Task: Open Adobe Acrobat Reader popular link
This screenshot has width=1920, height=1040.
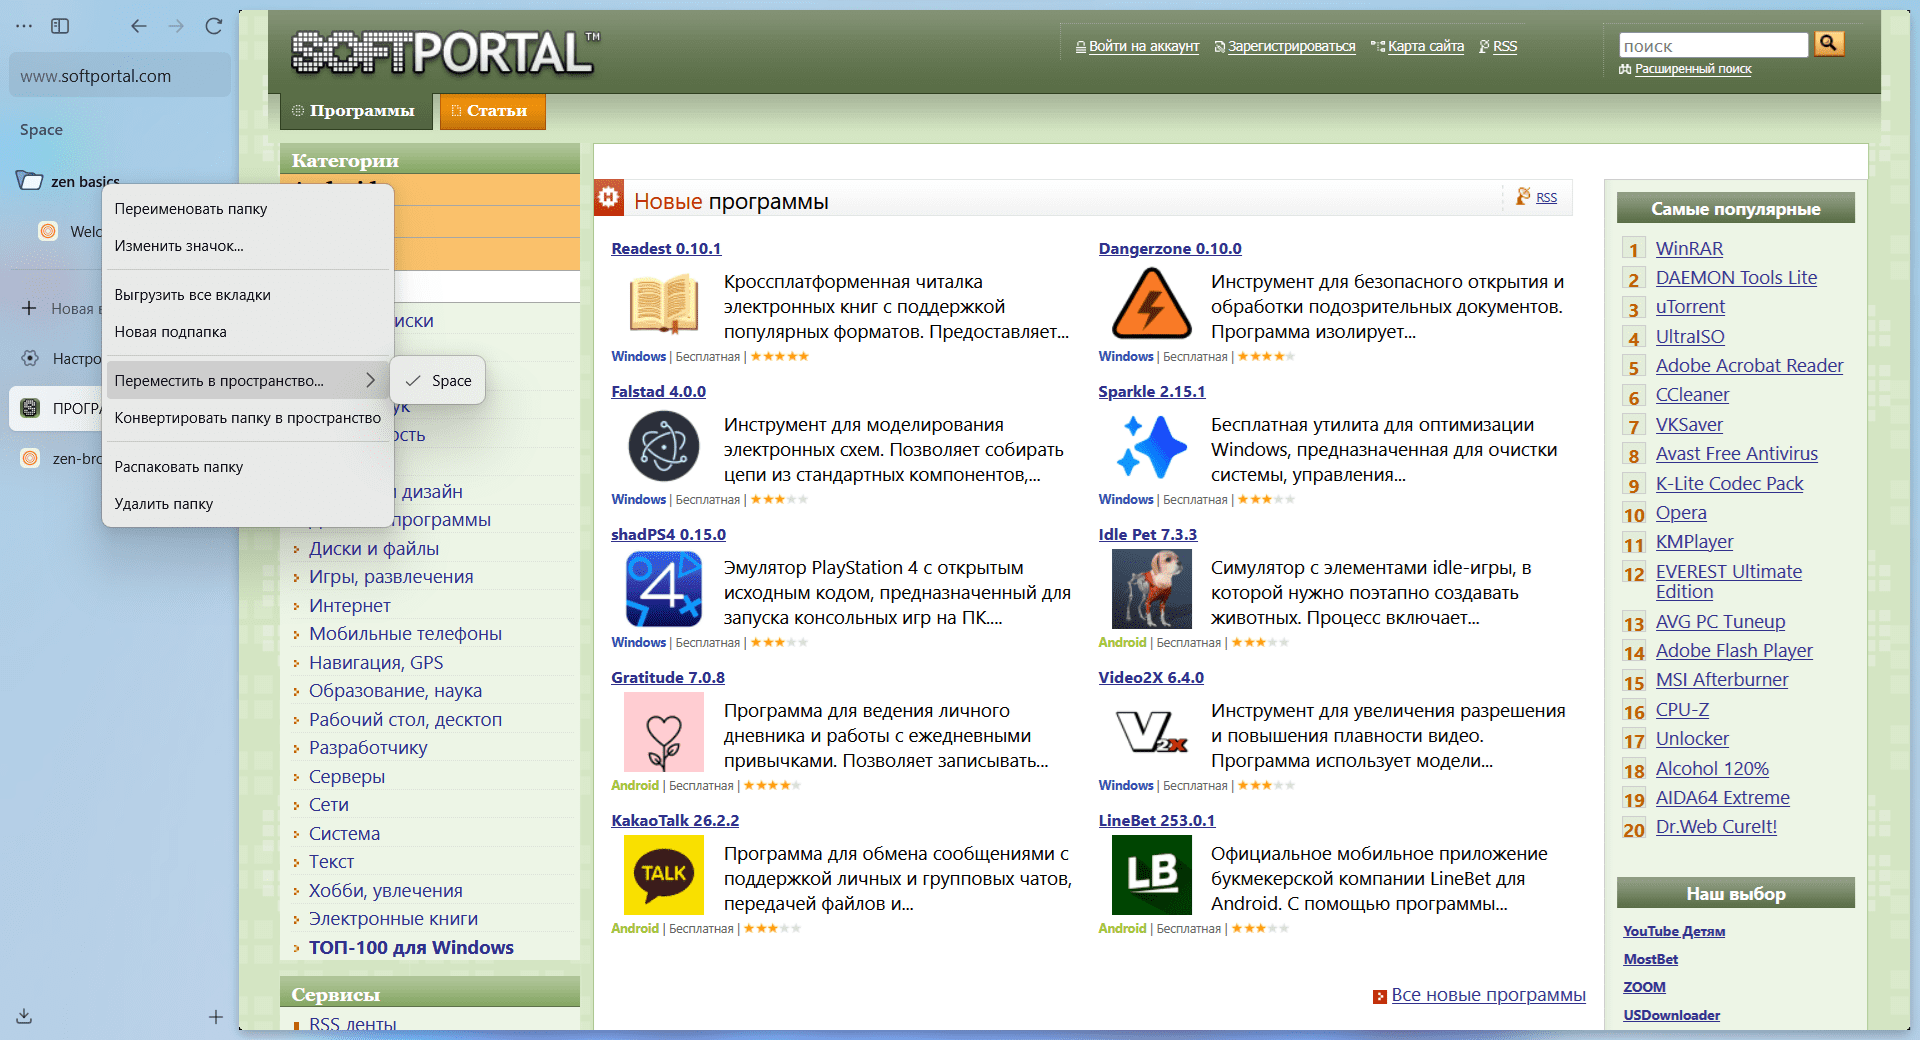Action: coord(1749,366)
